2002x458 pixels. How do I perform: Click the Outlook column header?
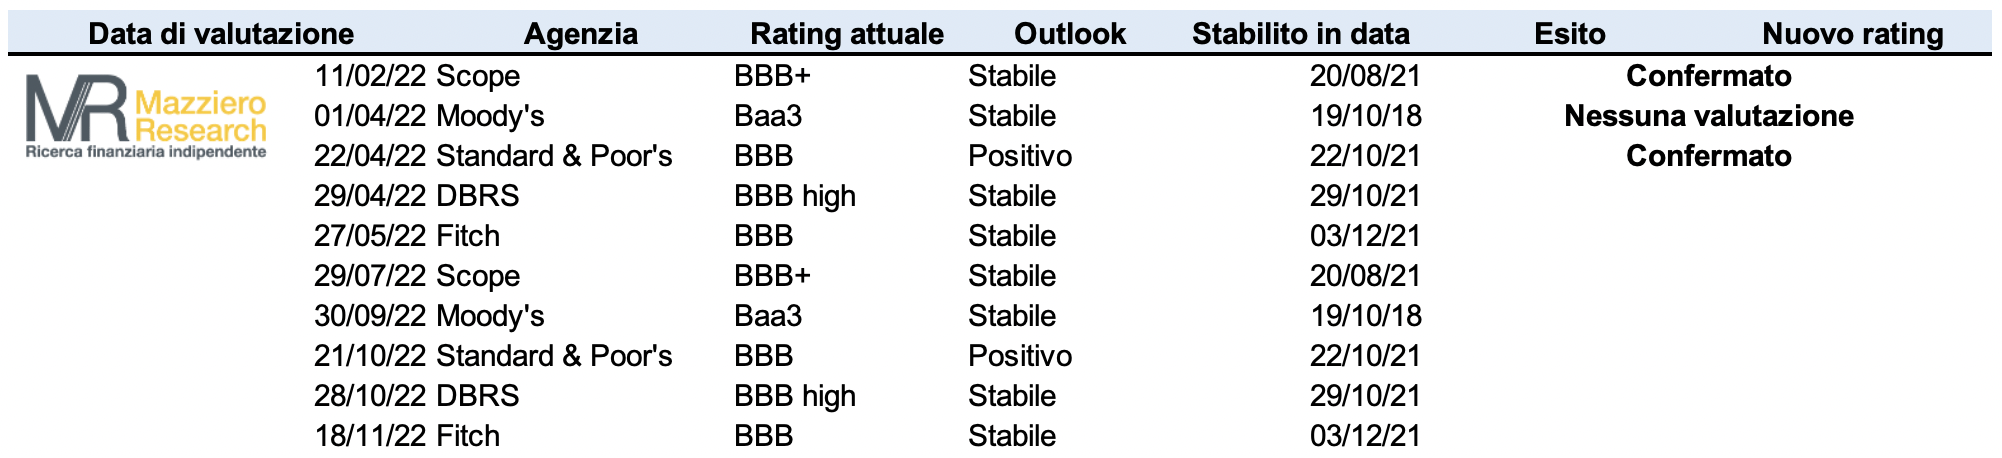[1070, 34]
